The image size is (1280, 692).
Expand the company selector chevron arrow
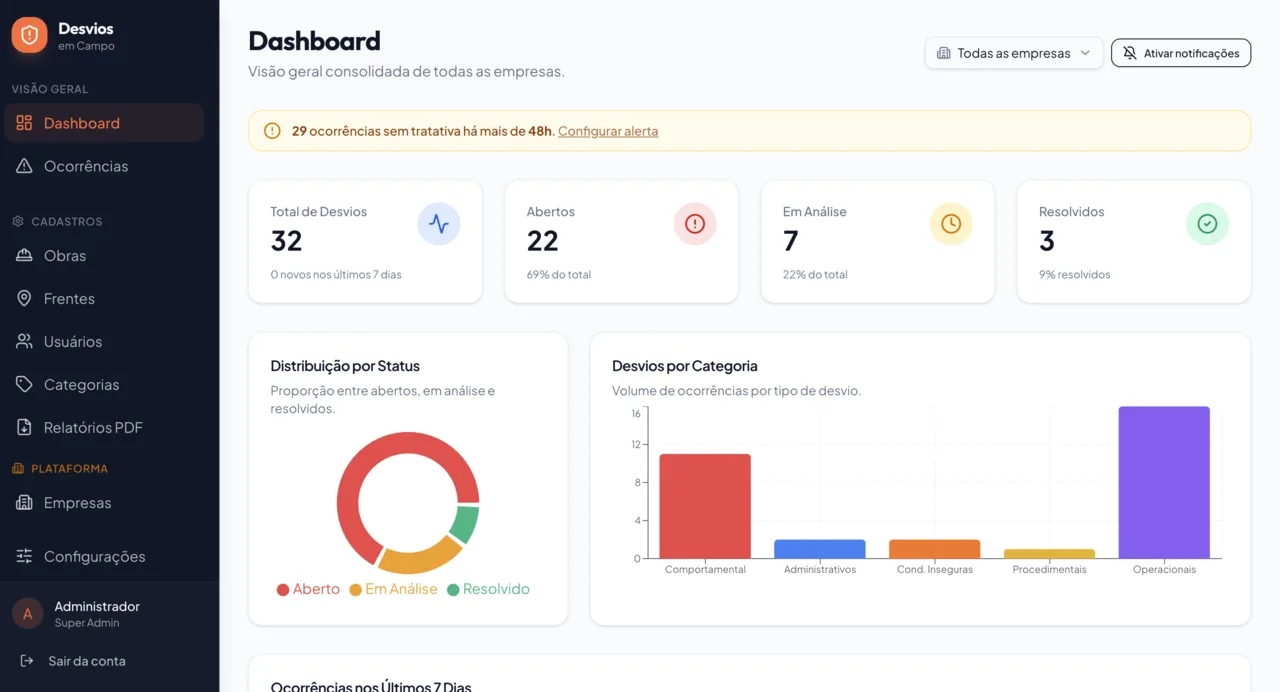click(x=1085, y=53)
